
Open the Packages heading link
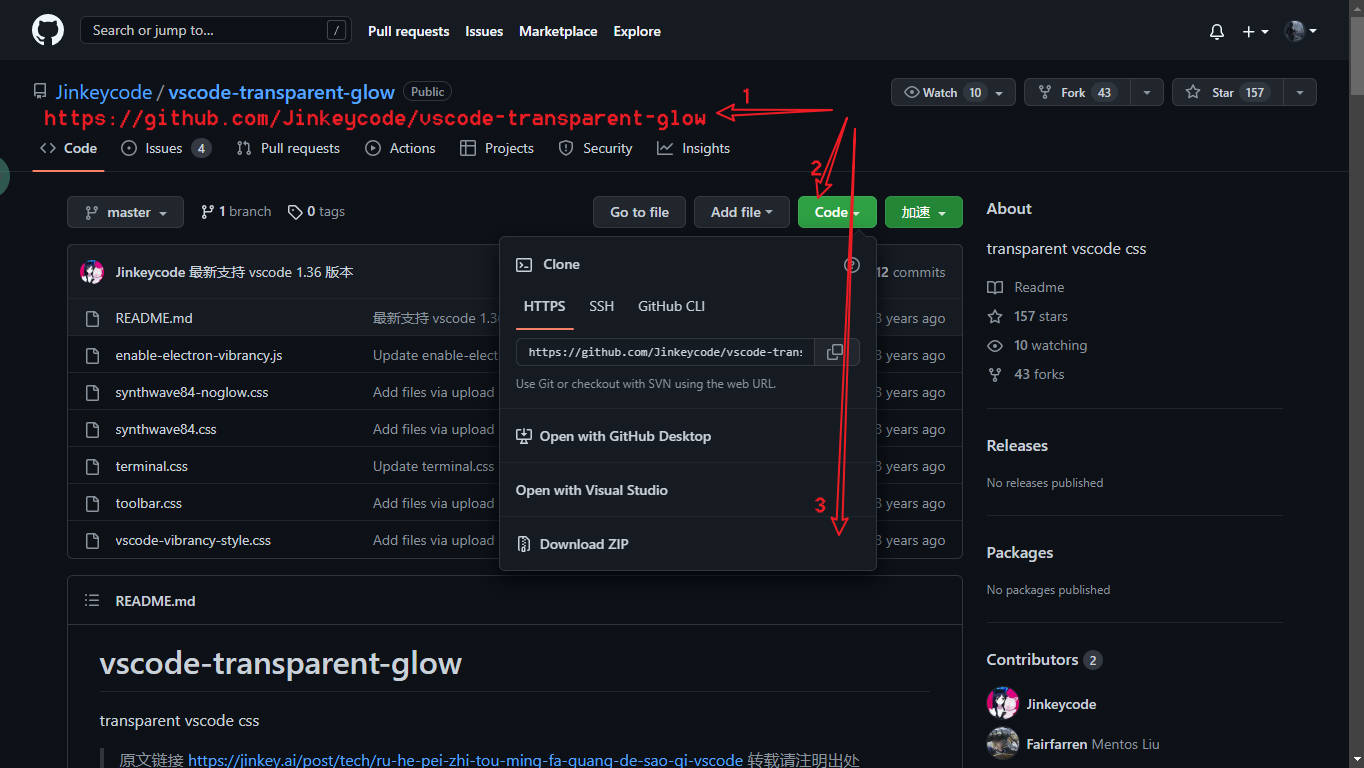pyautogui.click(x=1020, y=553)
